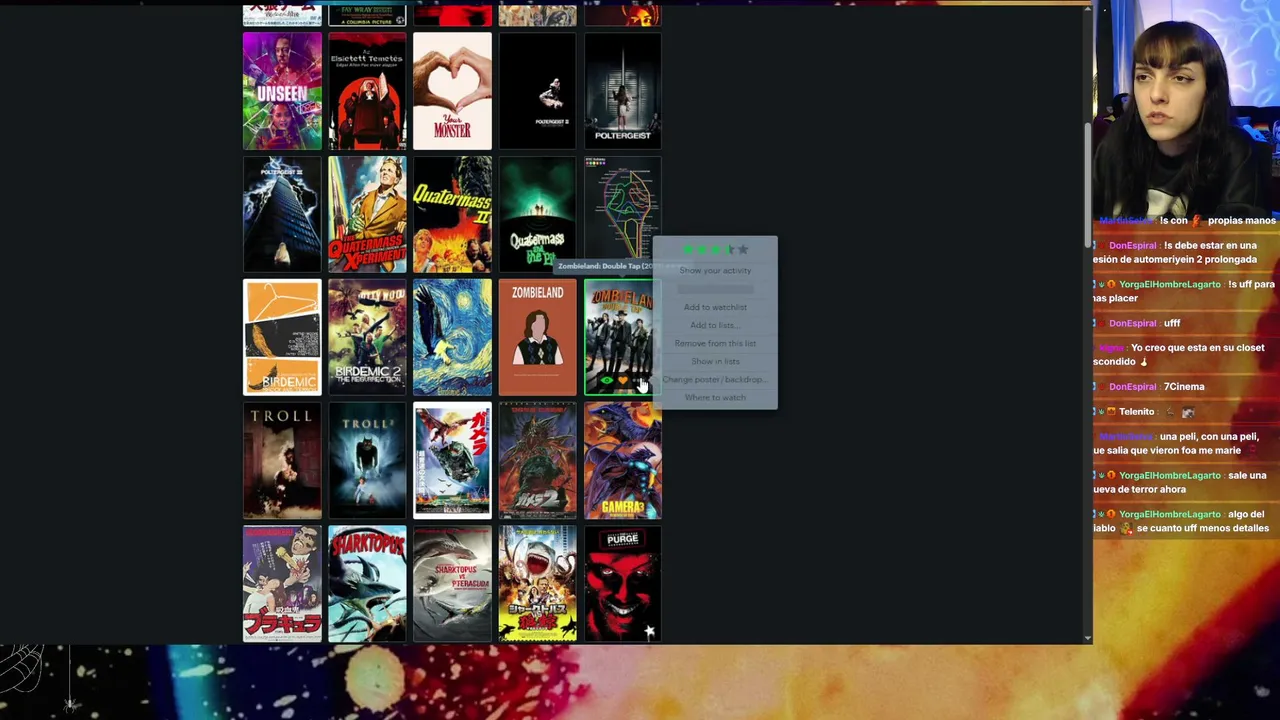Screen dimensions: 1280x720
Task: Toggle the green watched eye on Zombieland: Double Tap
Action: click(x=606, y=381)
